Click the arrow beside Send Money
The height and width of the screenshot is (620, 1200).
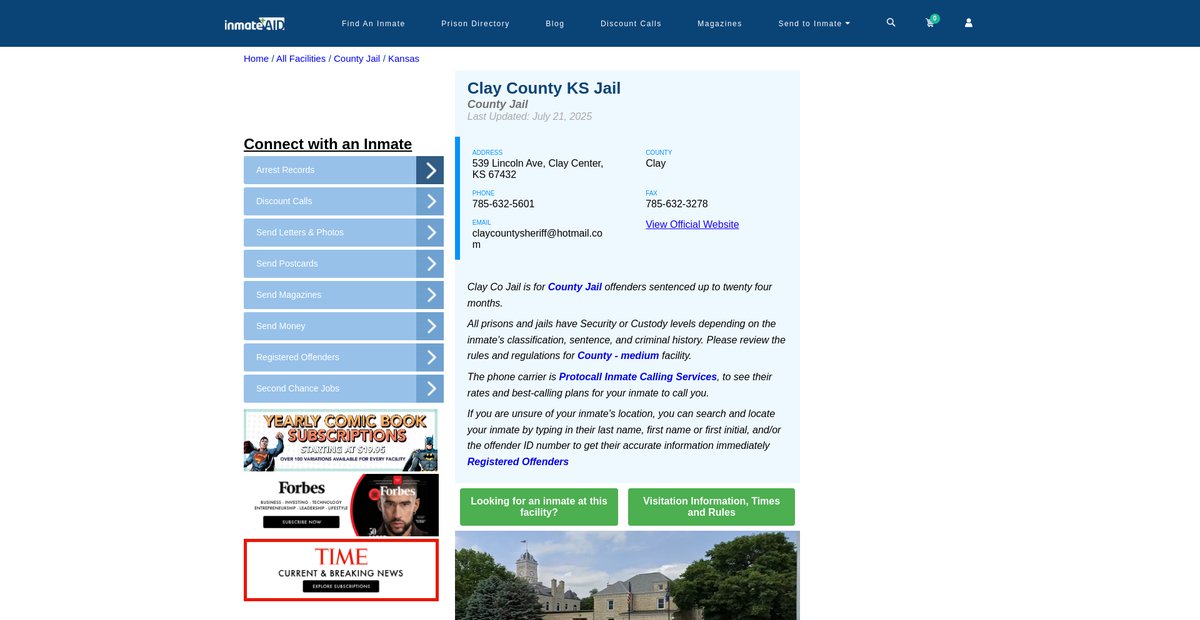tap(430, 326)
